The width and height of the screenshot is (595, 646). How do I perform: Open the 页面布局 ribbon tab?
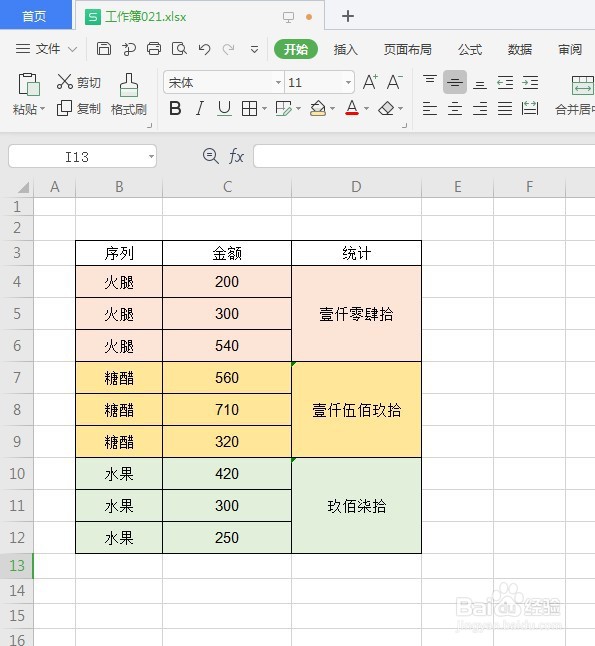tap(408, 50)
